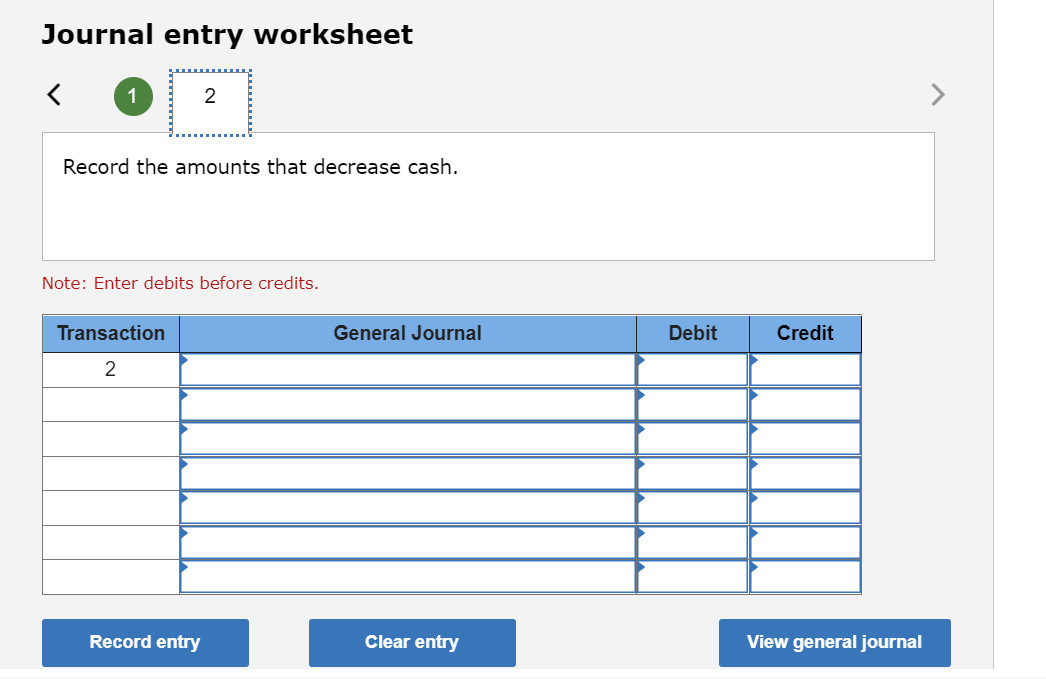Click third row Credit amount field
The image size is (1046, 679).
[805, 439]
